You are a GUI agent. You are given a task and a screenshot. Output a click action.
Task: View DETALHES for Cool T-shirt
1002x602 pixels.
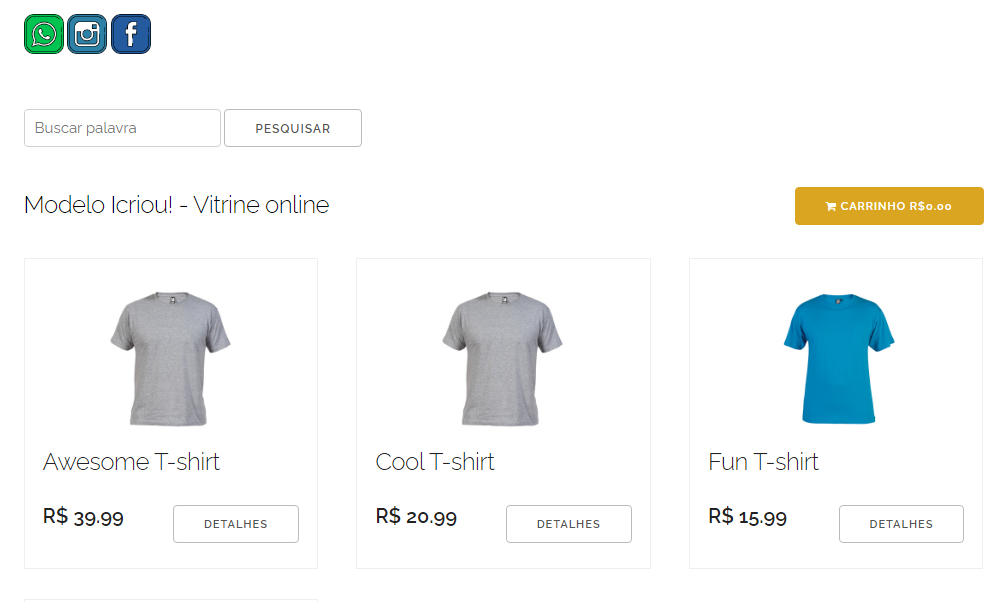pyautogui.click(x=568, y=524)
